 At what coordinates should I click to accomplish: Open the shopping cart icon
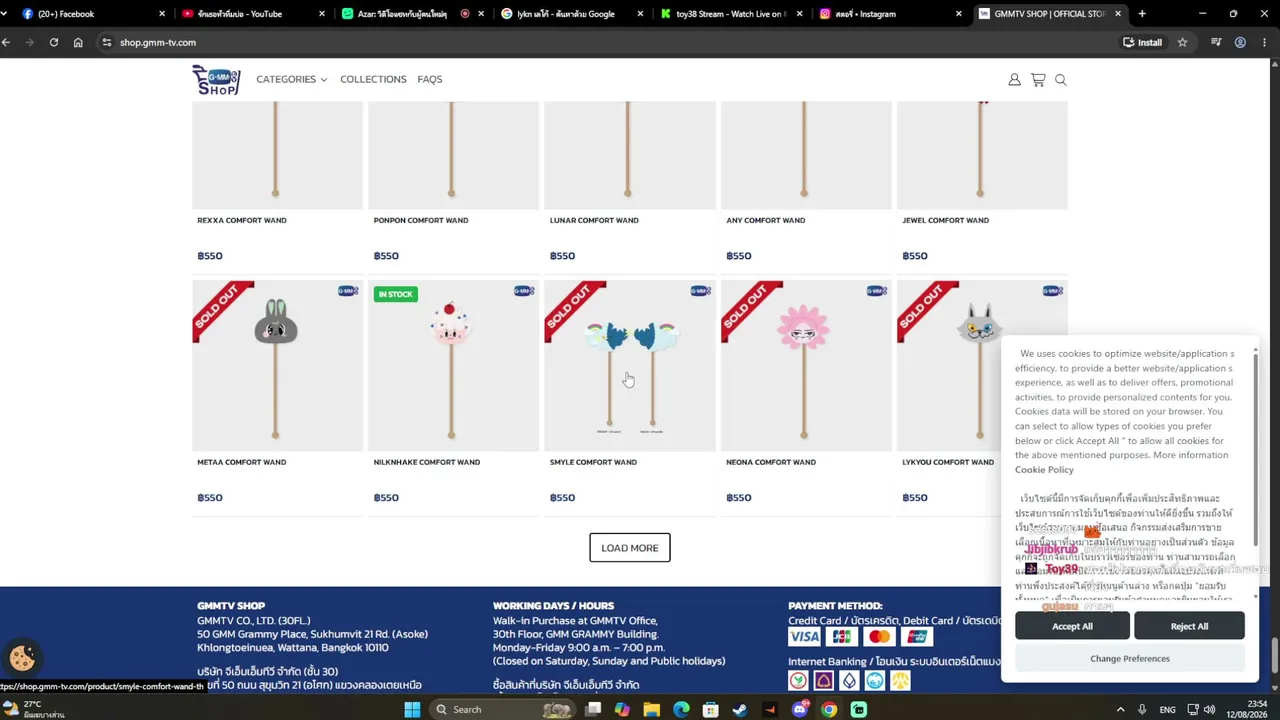[x=1038, y=80]
